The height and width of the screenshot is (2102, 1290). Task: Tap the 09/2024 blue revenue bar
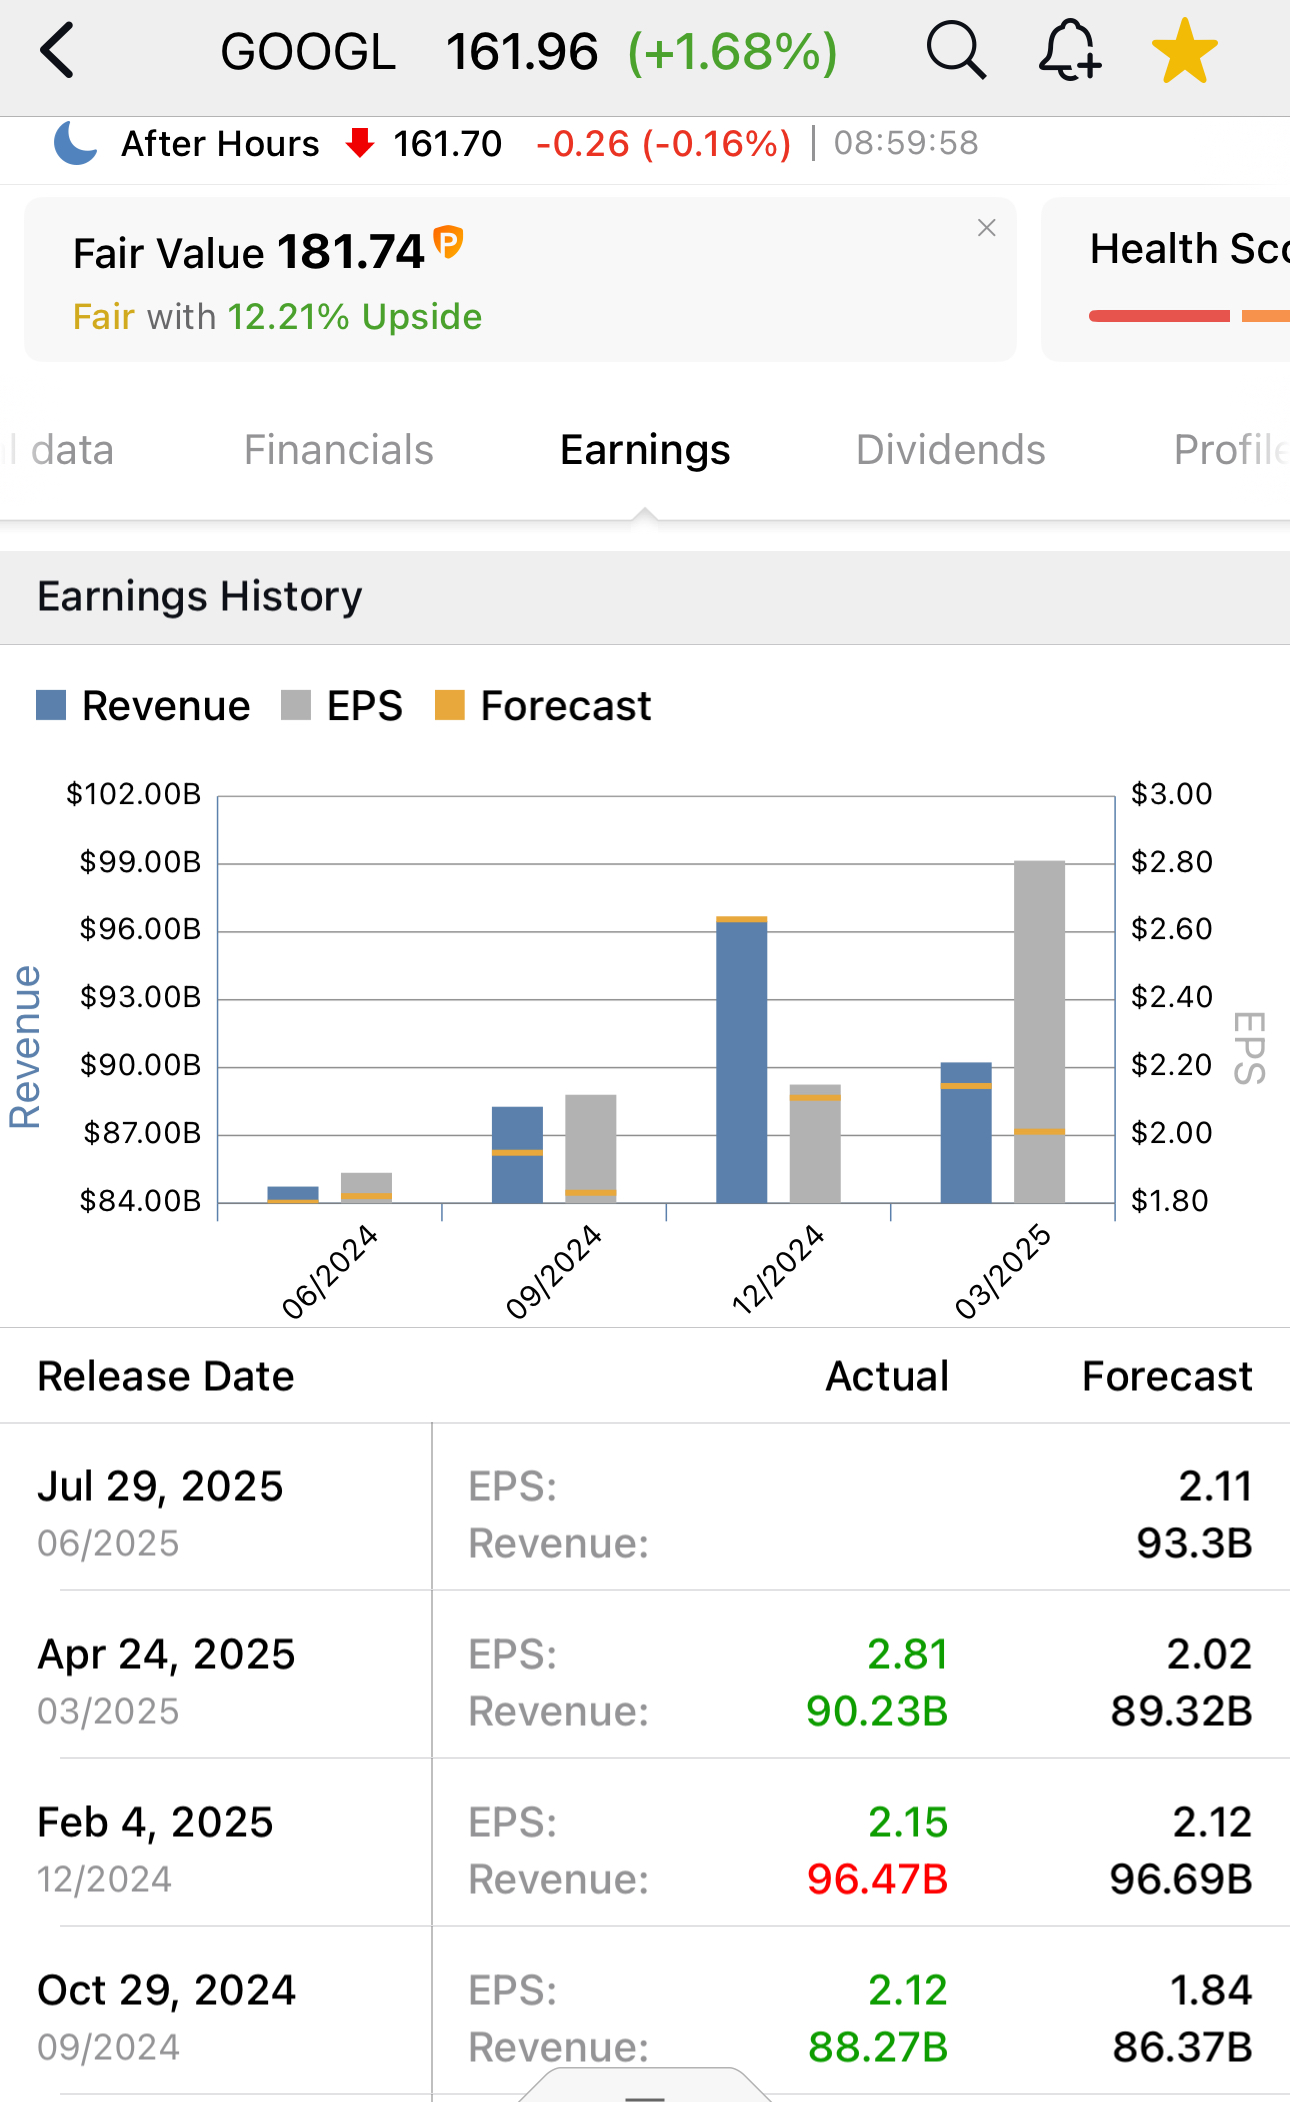[517, 1155]
